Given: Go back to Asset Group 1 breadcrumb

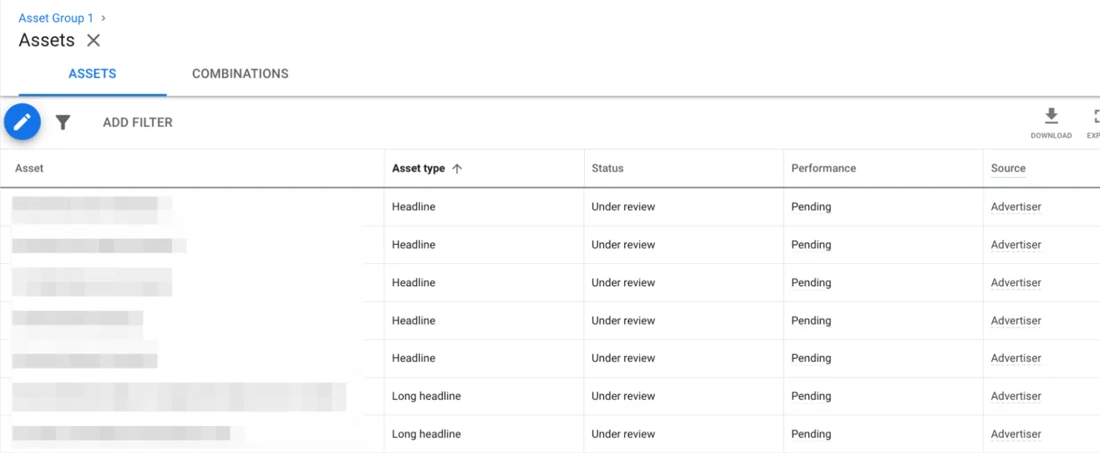Looking at the screenshot, I should tap(56, 18).
